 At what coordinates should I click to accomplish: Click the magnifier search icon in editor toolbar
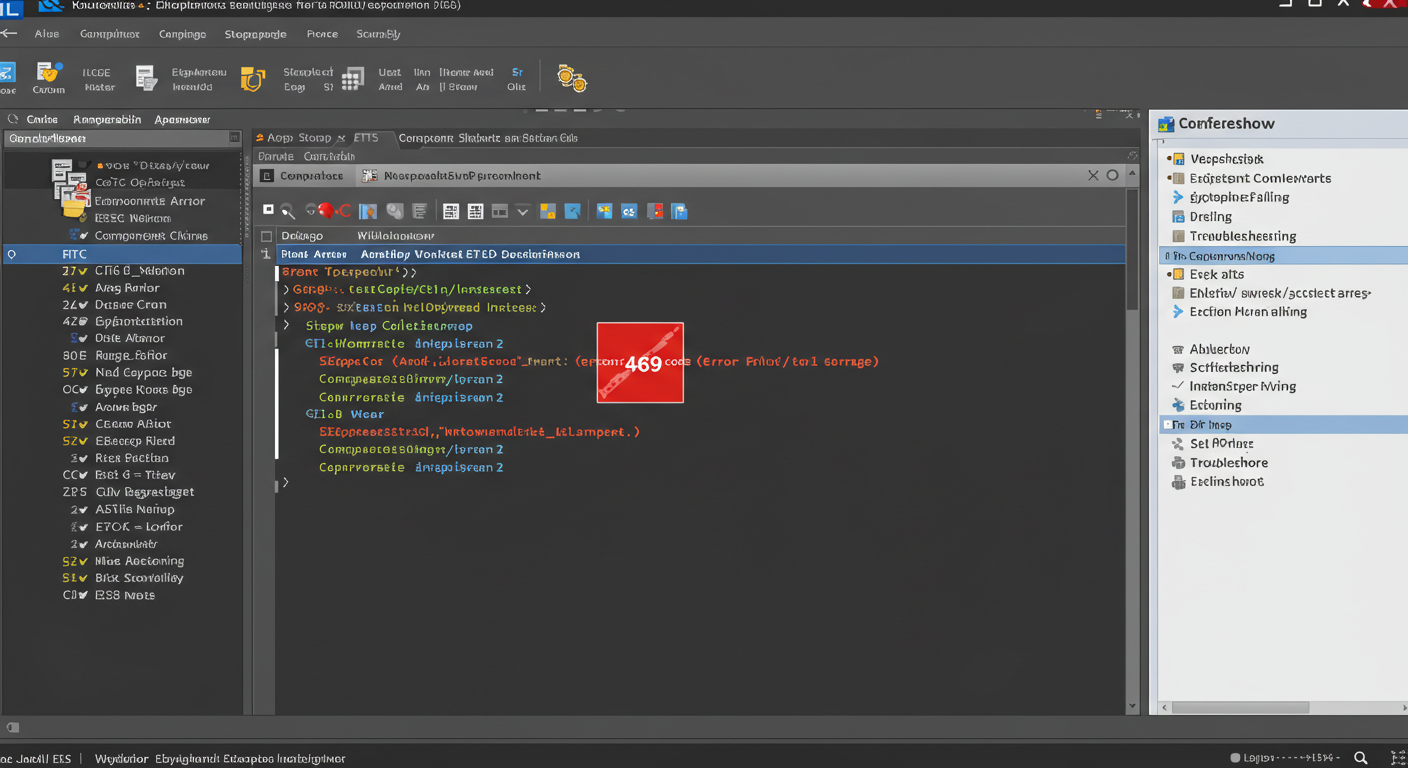point(288,211)
